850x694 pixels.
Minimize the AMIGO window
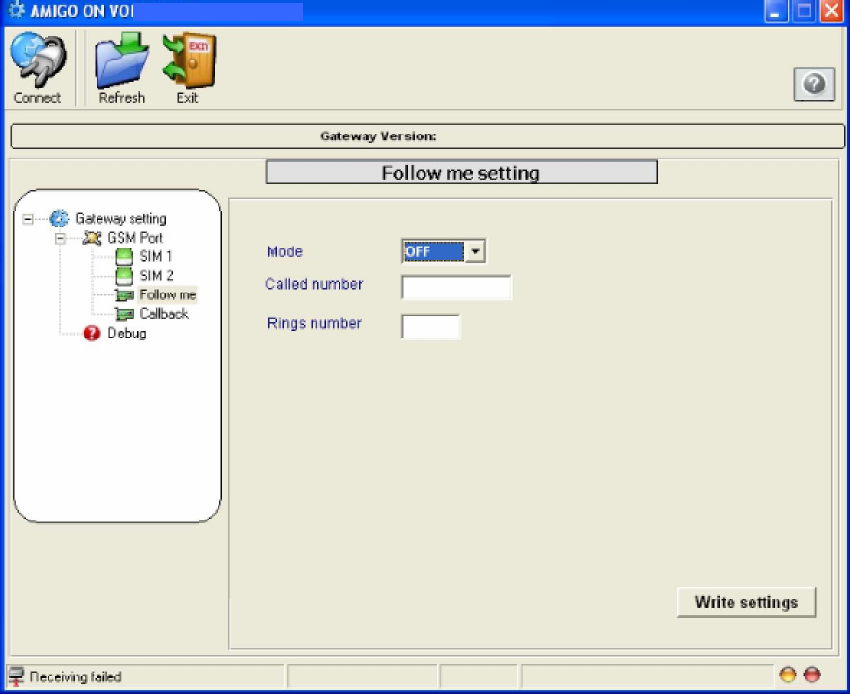click(x=775, y=10)
